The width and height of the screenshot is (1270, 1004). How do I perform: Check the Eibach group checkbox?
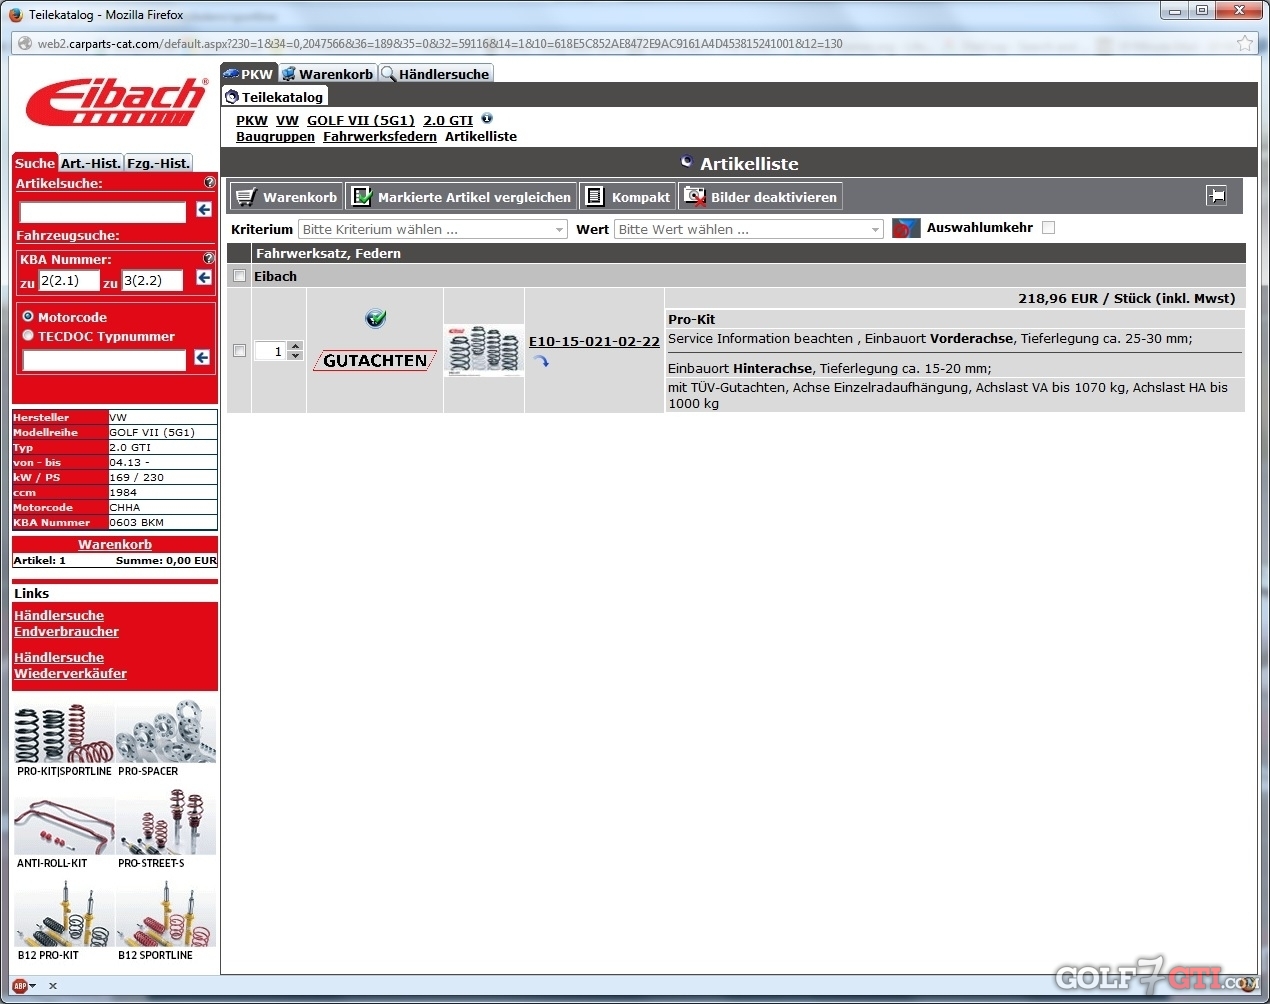pyautogui.click(x=239, y=276)
